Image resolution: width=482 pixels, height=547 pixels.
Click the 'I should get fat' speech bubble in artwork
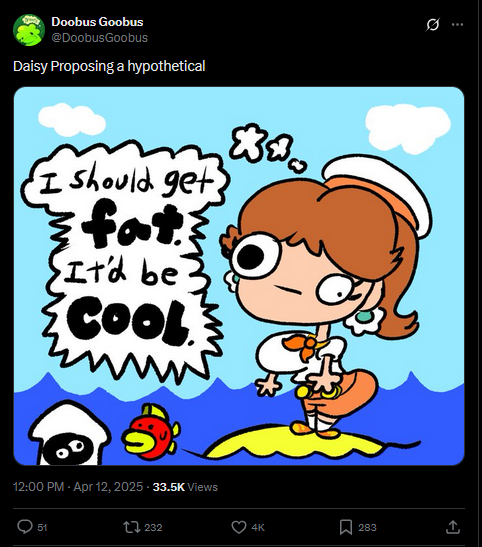[124, 258]
